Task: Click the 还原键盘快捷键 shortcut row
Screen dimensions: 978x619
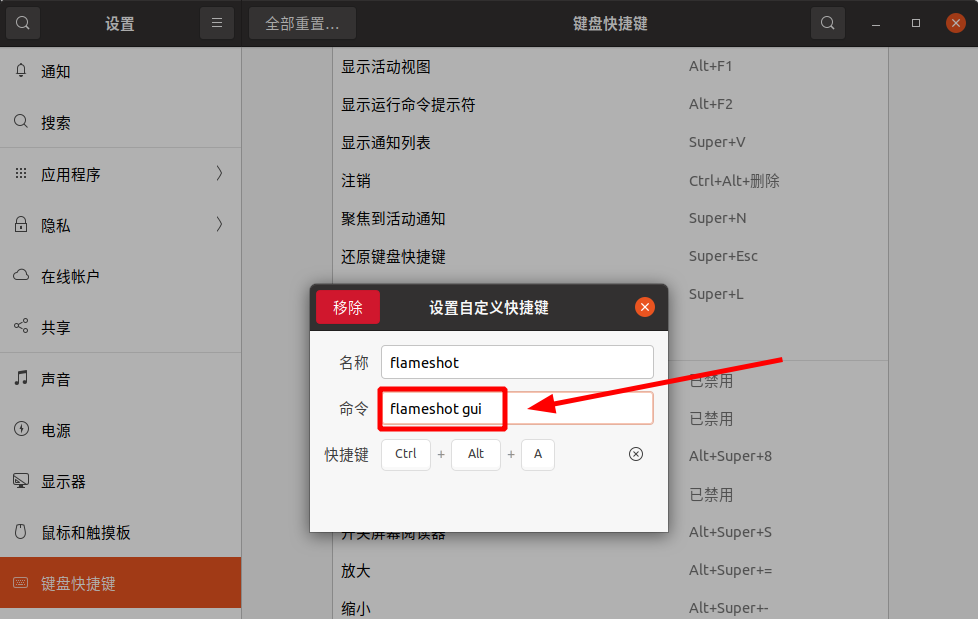Action: [610, 256]
